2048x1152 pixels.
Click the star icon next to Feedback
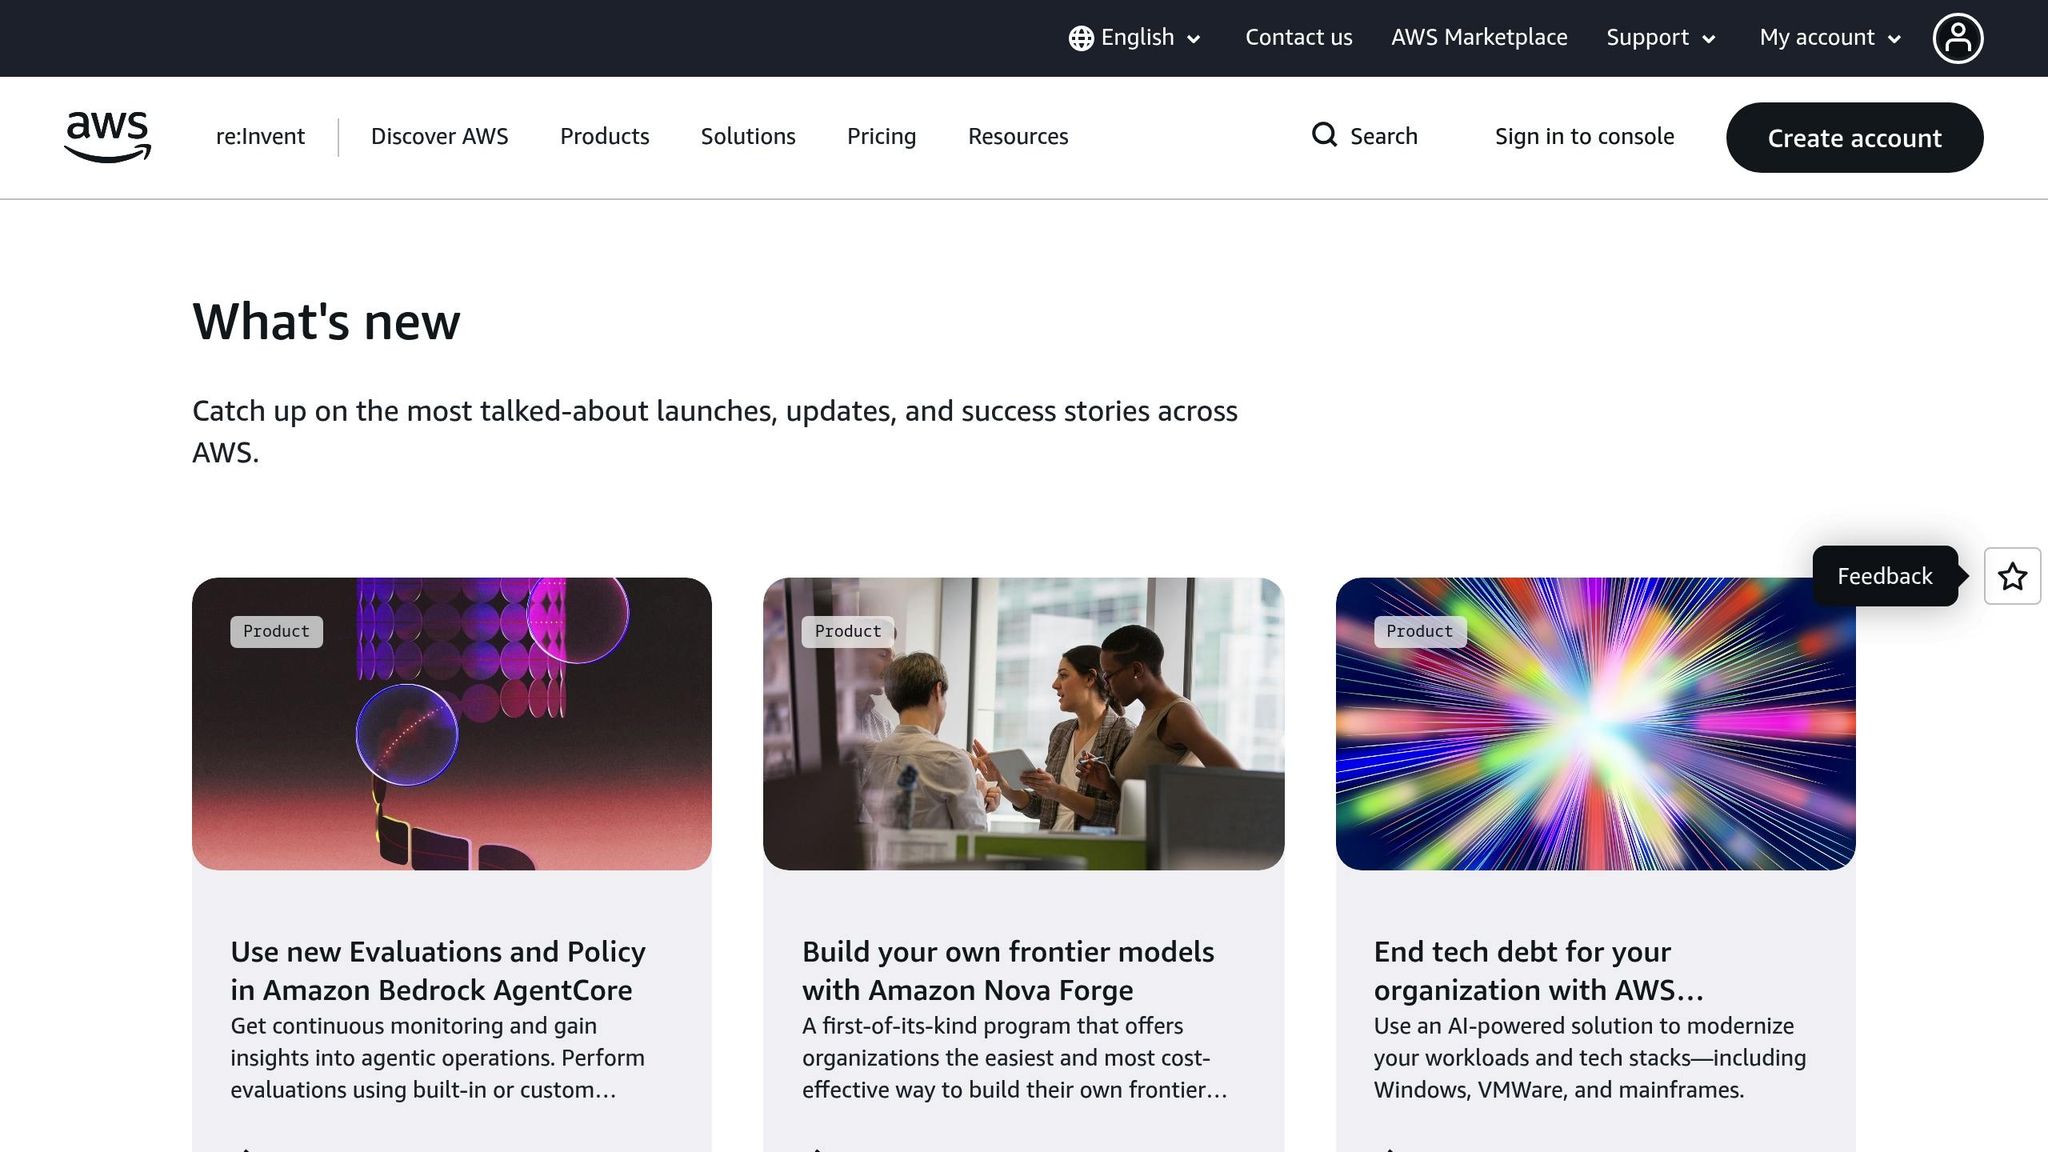tap(2012, 576)
